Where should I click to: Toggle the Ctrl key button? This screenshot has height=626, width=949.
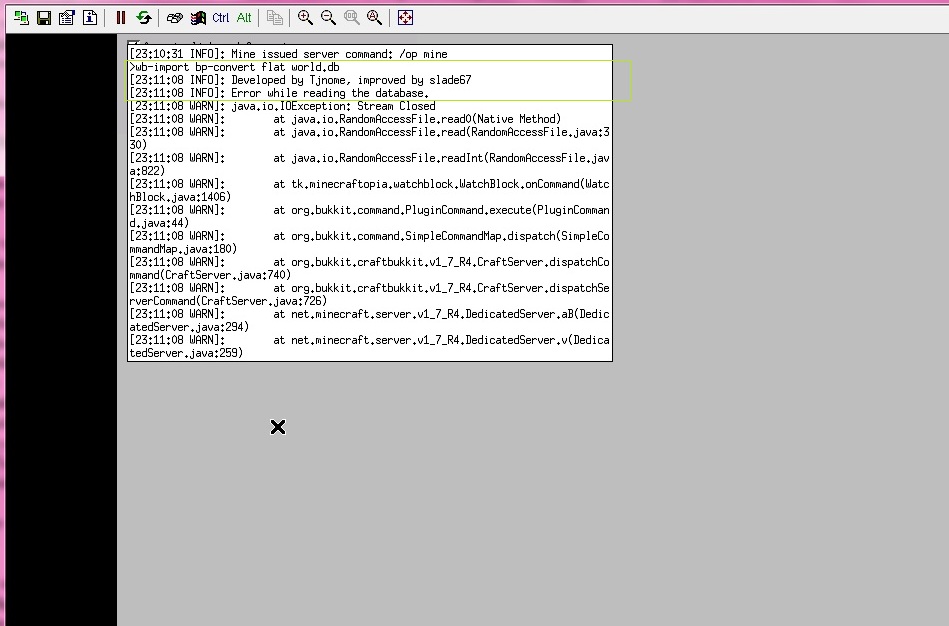coord(220,18)
